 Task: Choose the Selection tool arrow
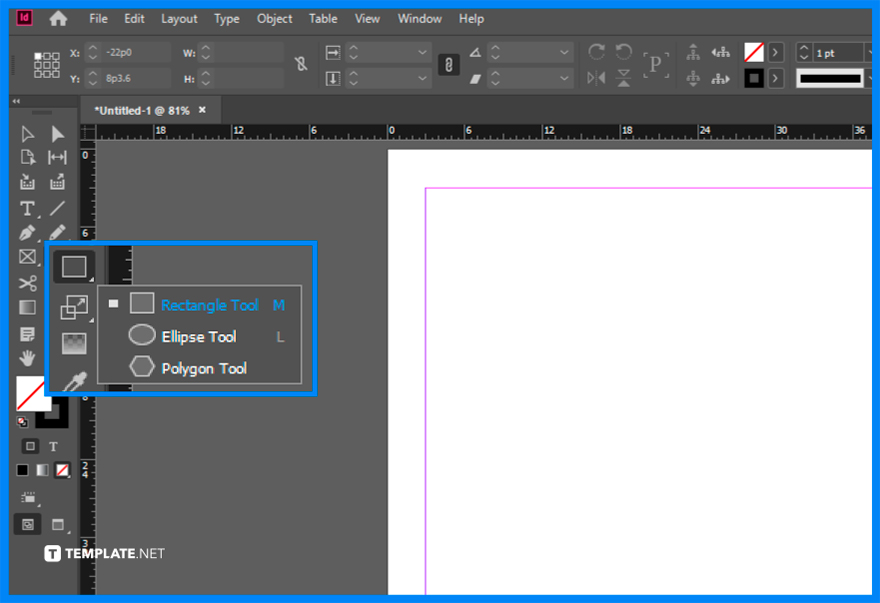[26, 132]
